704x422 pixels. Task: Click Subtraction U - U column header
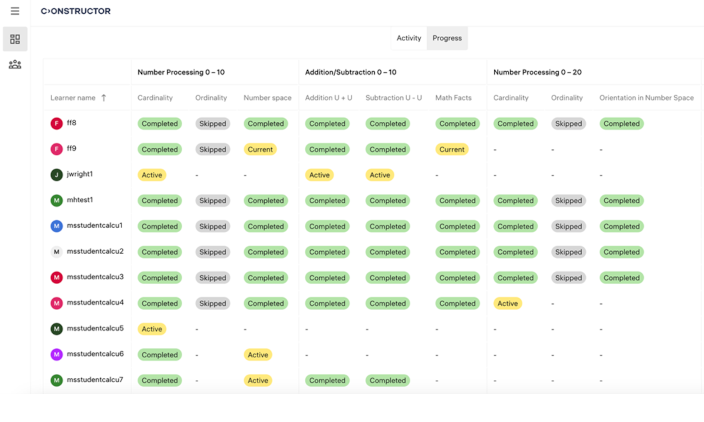(x=393, y=98)
